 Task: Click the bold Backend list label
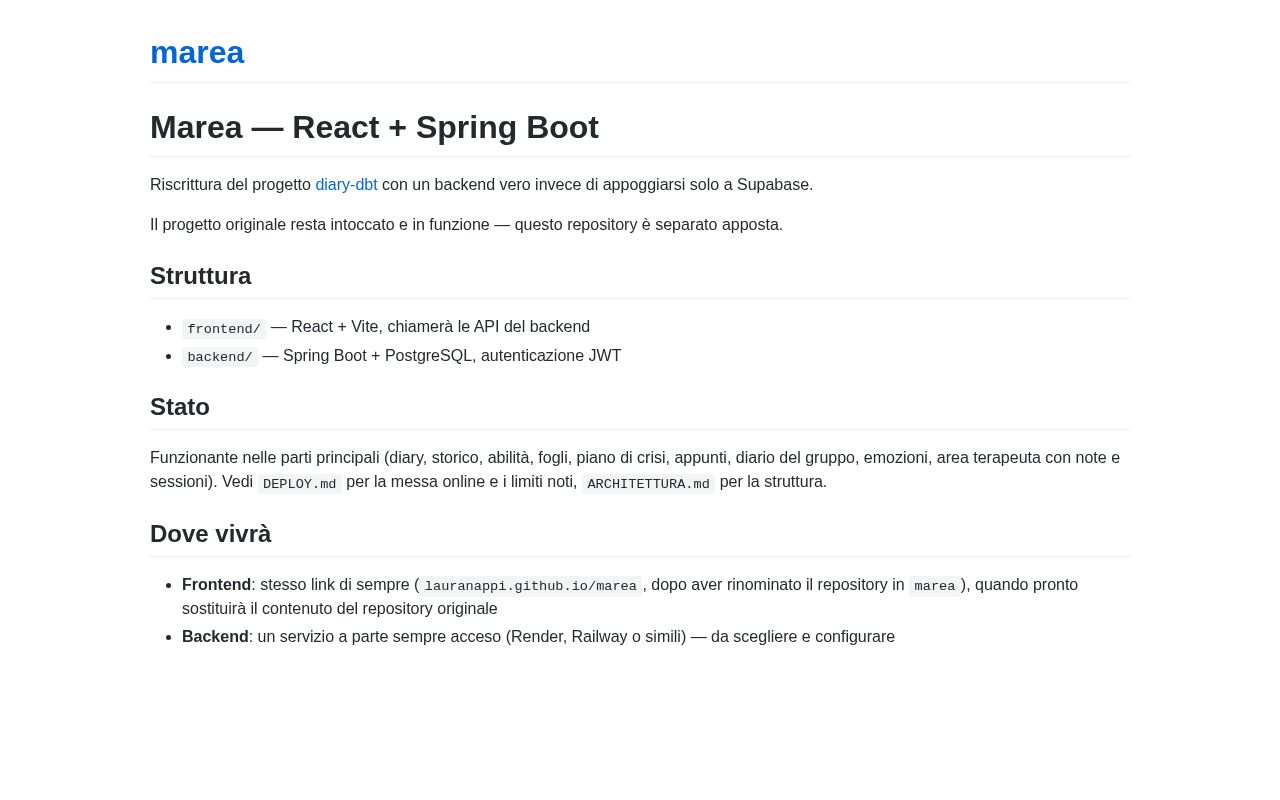(215, 637)
